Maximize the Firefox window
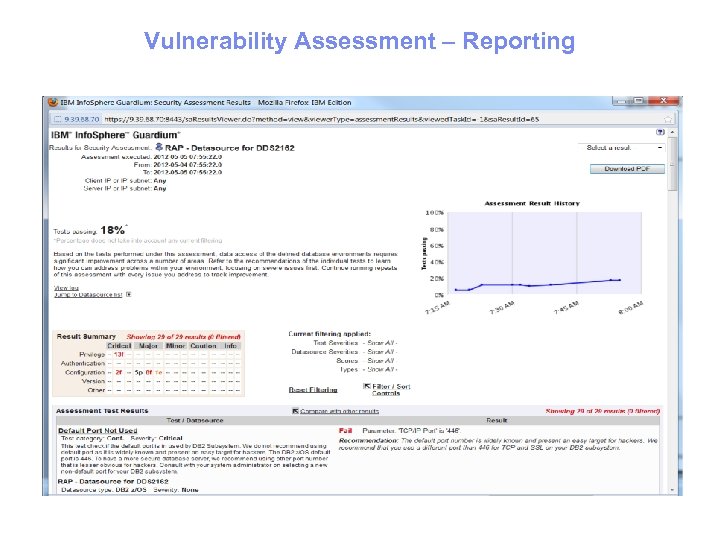Viewport: 720px width, 540px height. point(639,101)
